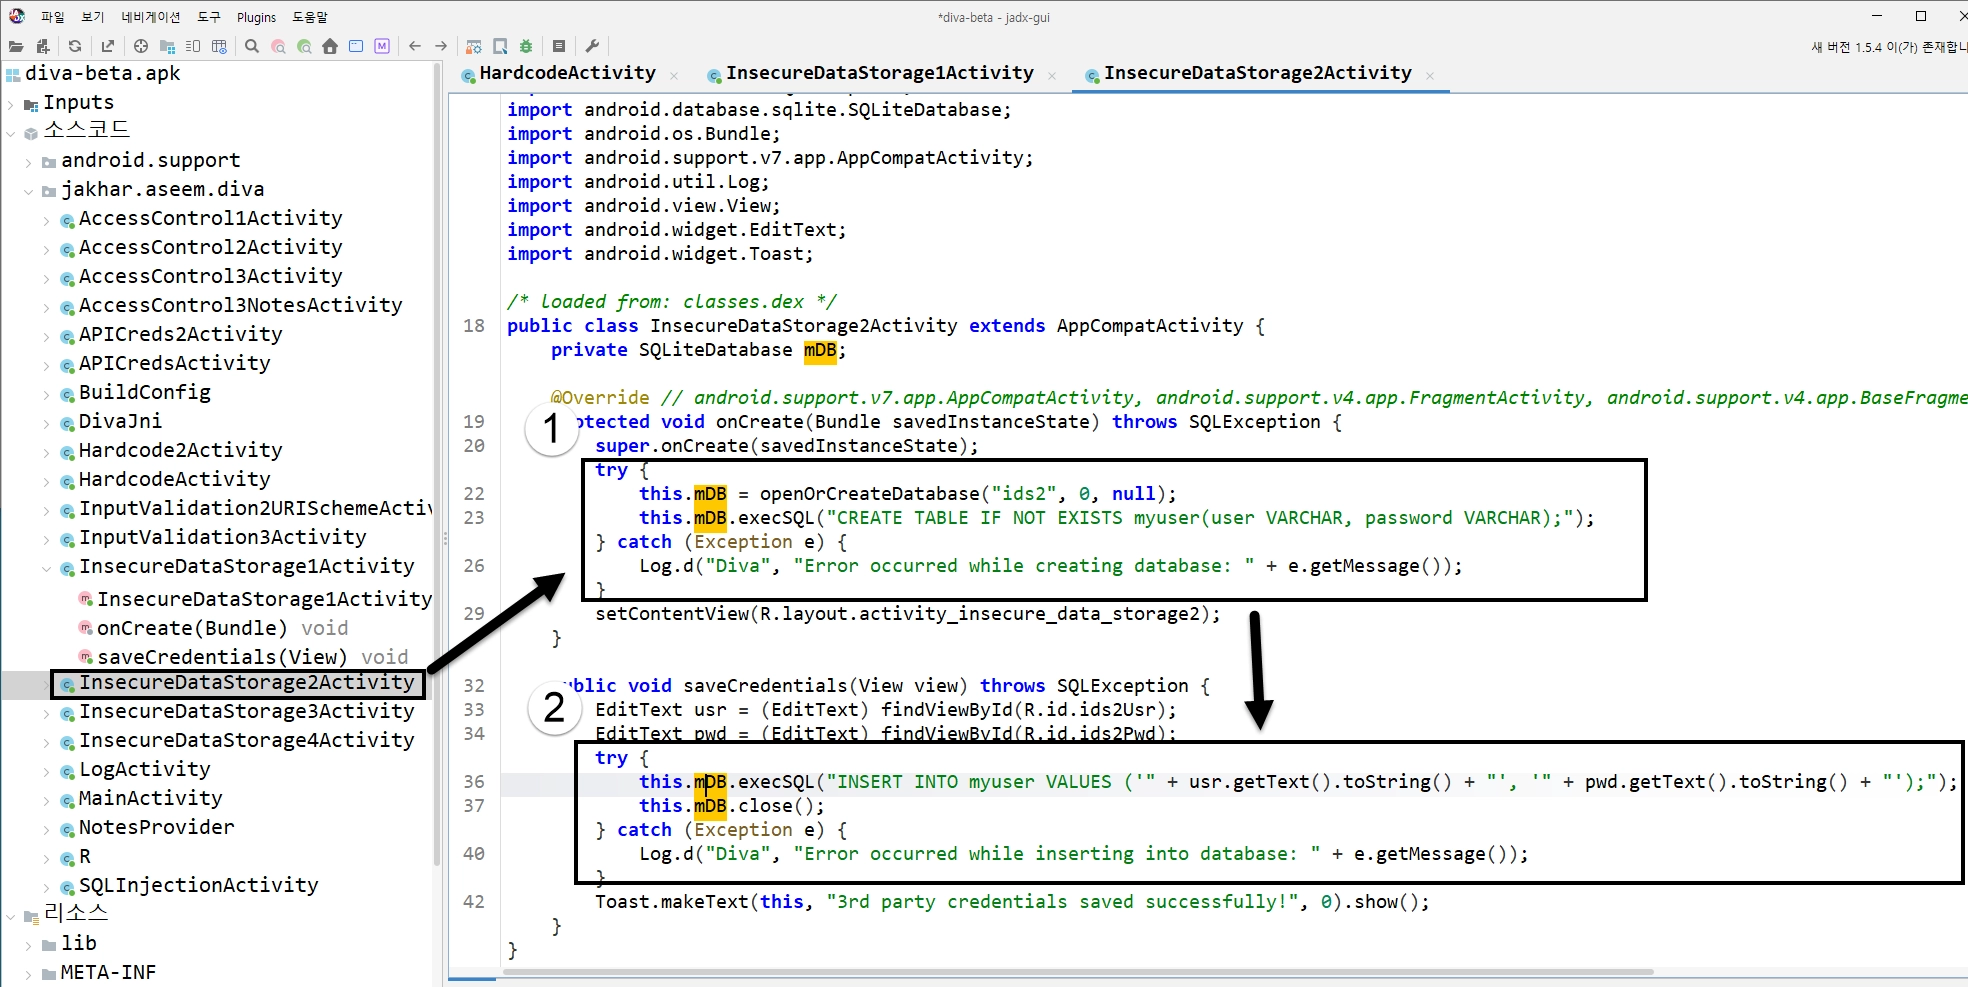The width and height of the screenshot is (1968, 987).
Task: Click the project tree vertical scrollbar
Action: (x=437, y=465)
